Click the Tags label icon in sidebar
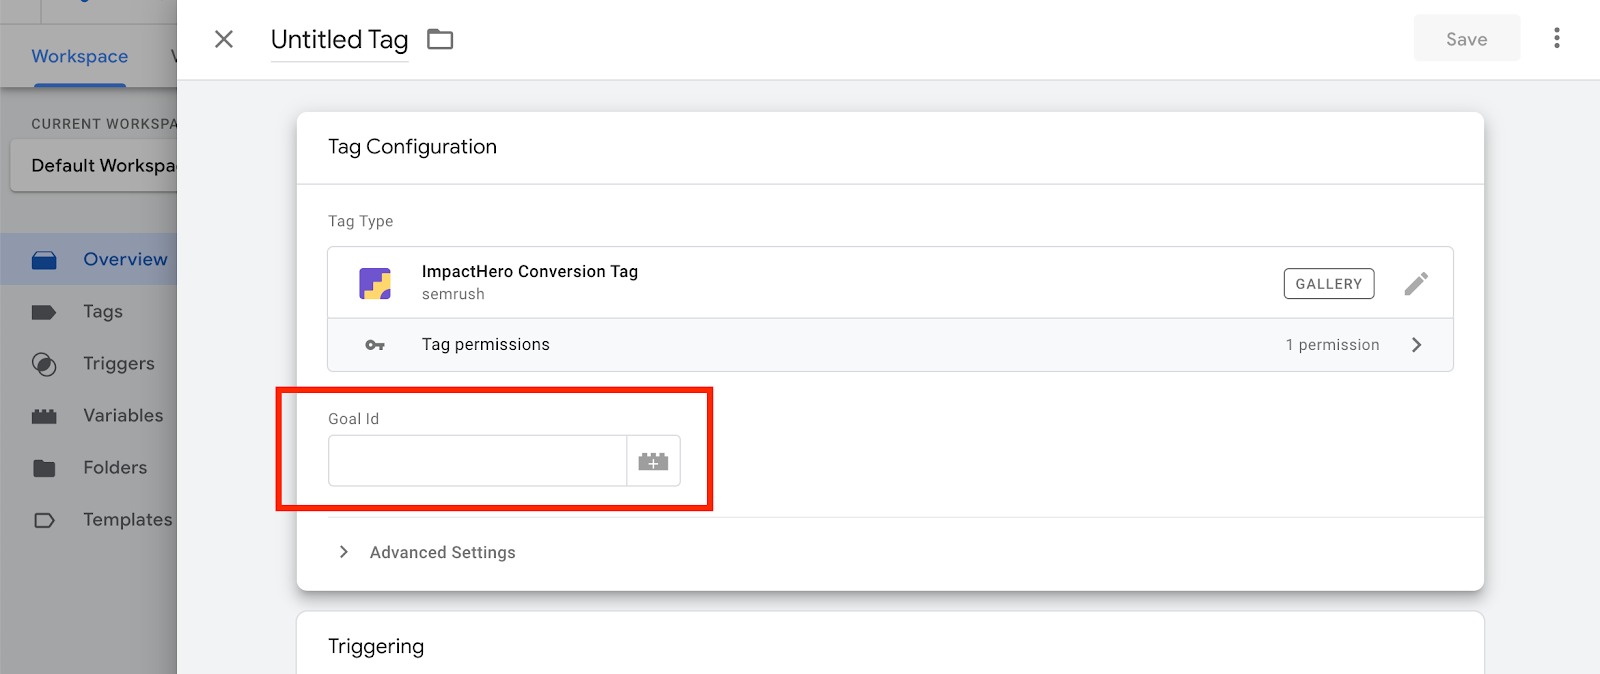This screenshot has height=674, width=1600. pyautogui.click(x=44, y=312)
